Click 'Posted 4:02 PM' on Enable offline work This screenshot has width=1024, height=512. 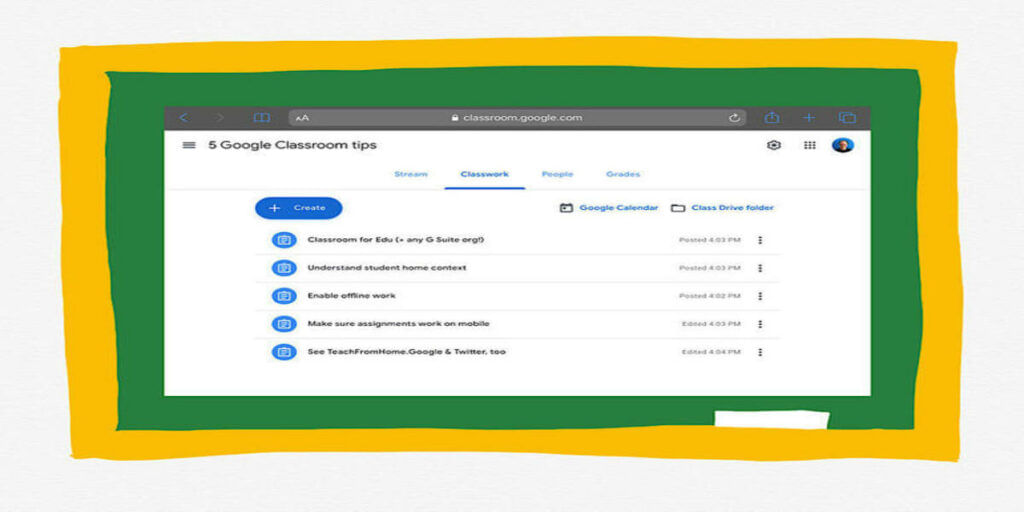click(709, 296)
